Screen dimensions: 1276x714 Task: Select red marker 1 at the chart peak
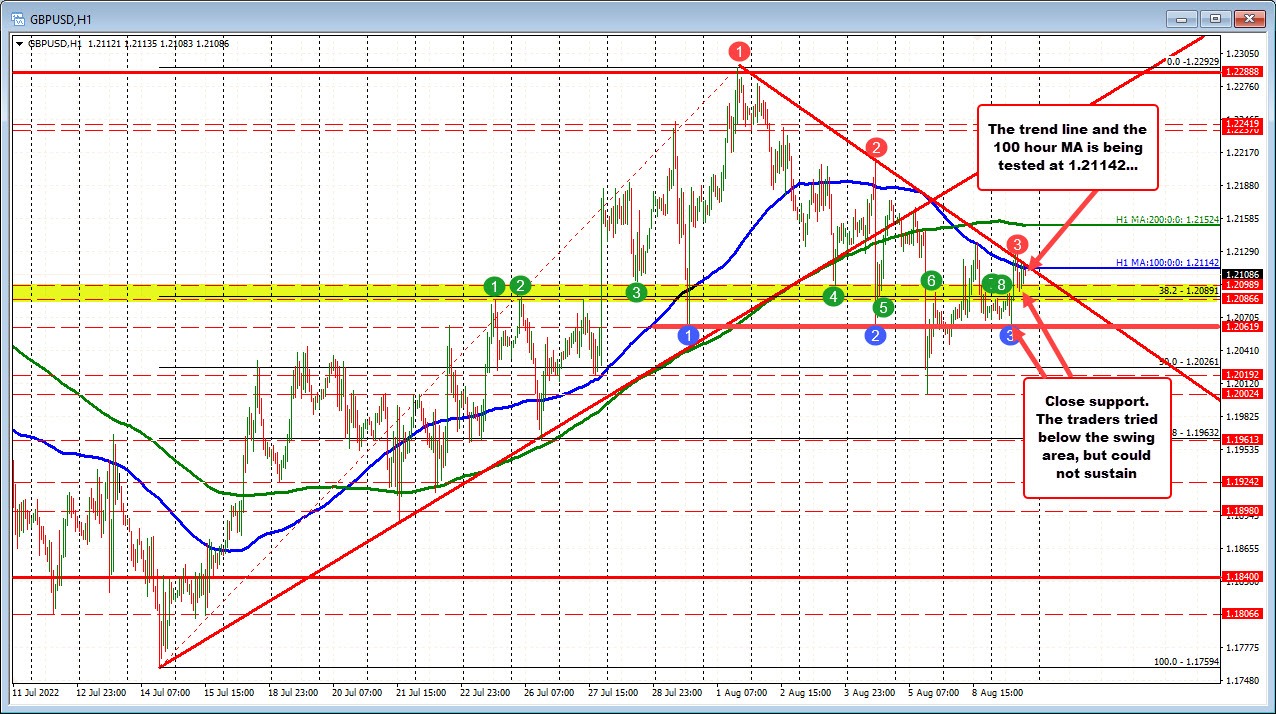pyautogui.click(x=739, y=51)
